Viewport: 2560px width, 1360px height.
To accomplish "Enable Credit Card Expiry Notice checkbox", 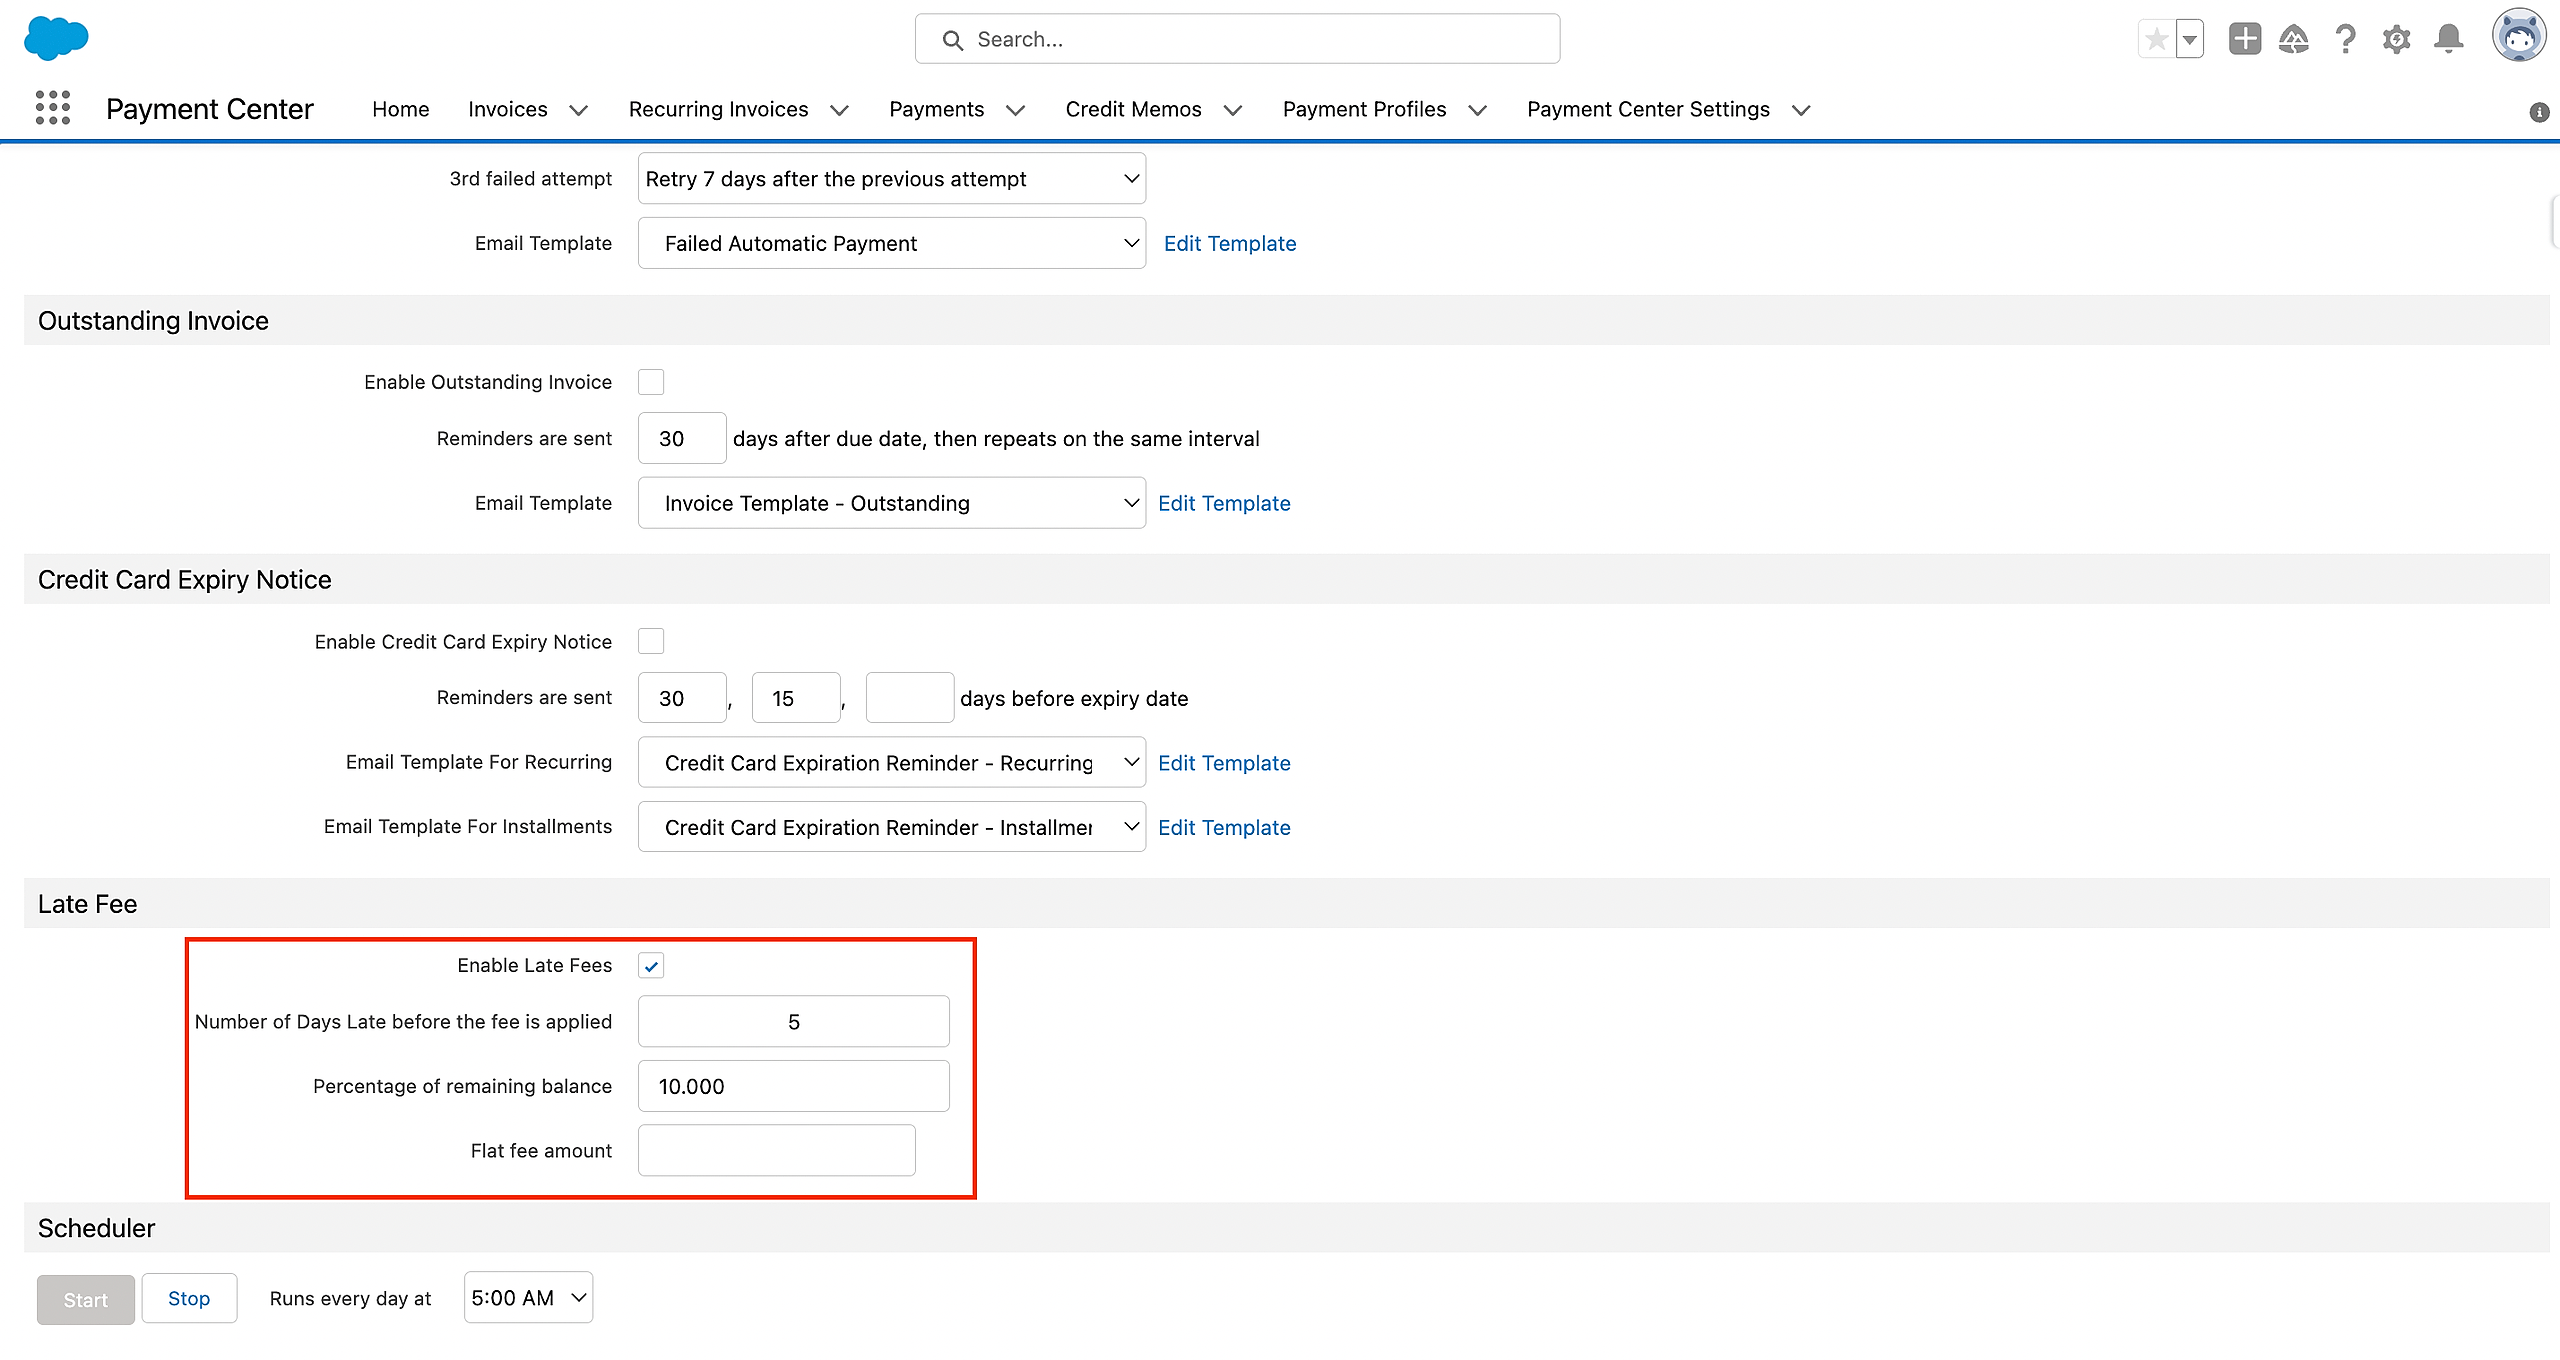I will [x=651, y=641].
